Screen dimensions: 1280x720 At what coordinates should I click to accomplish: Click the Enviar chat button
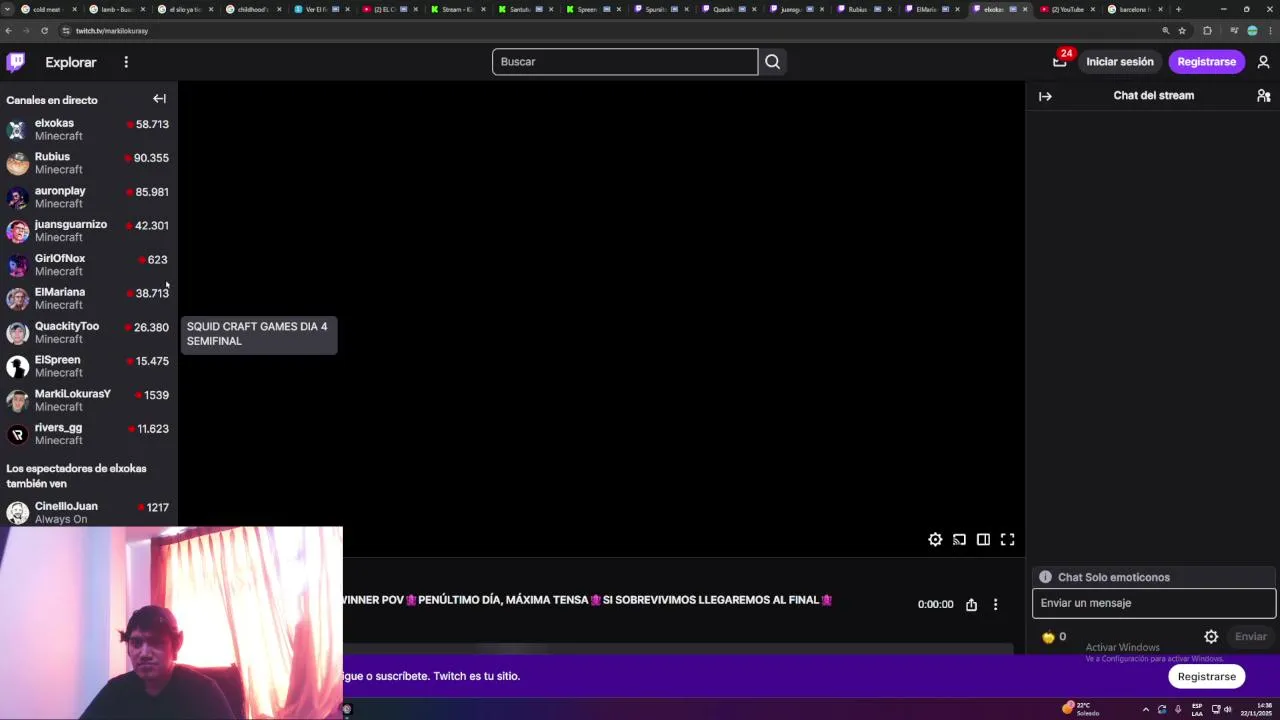point(1250,636)
